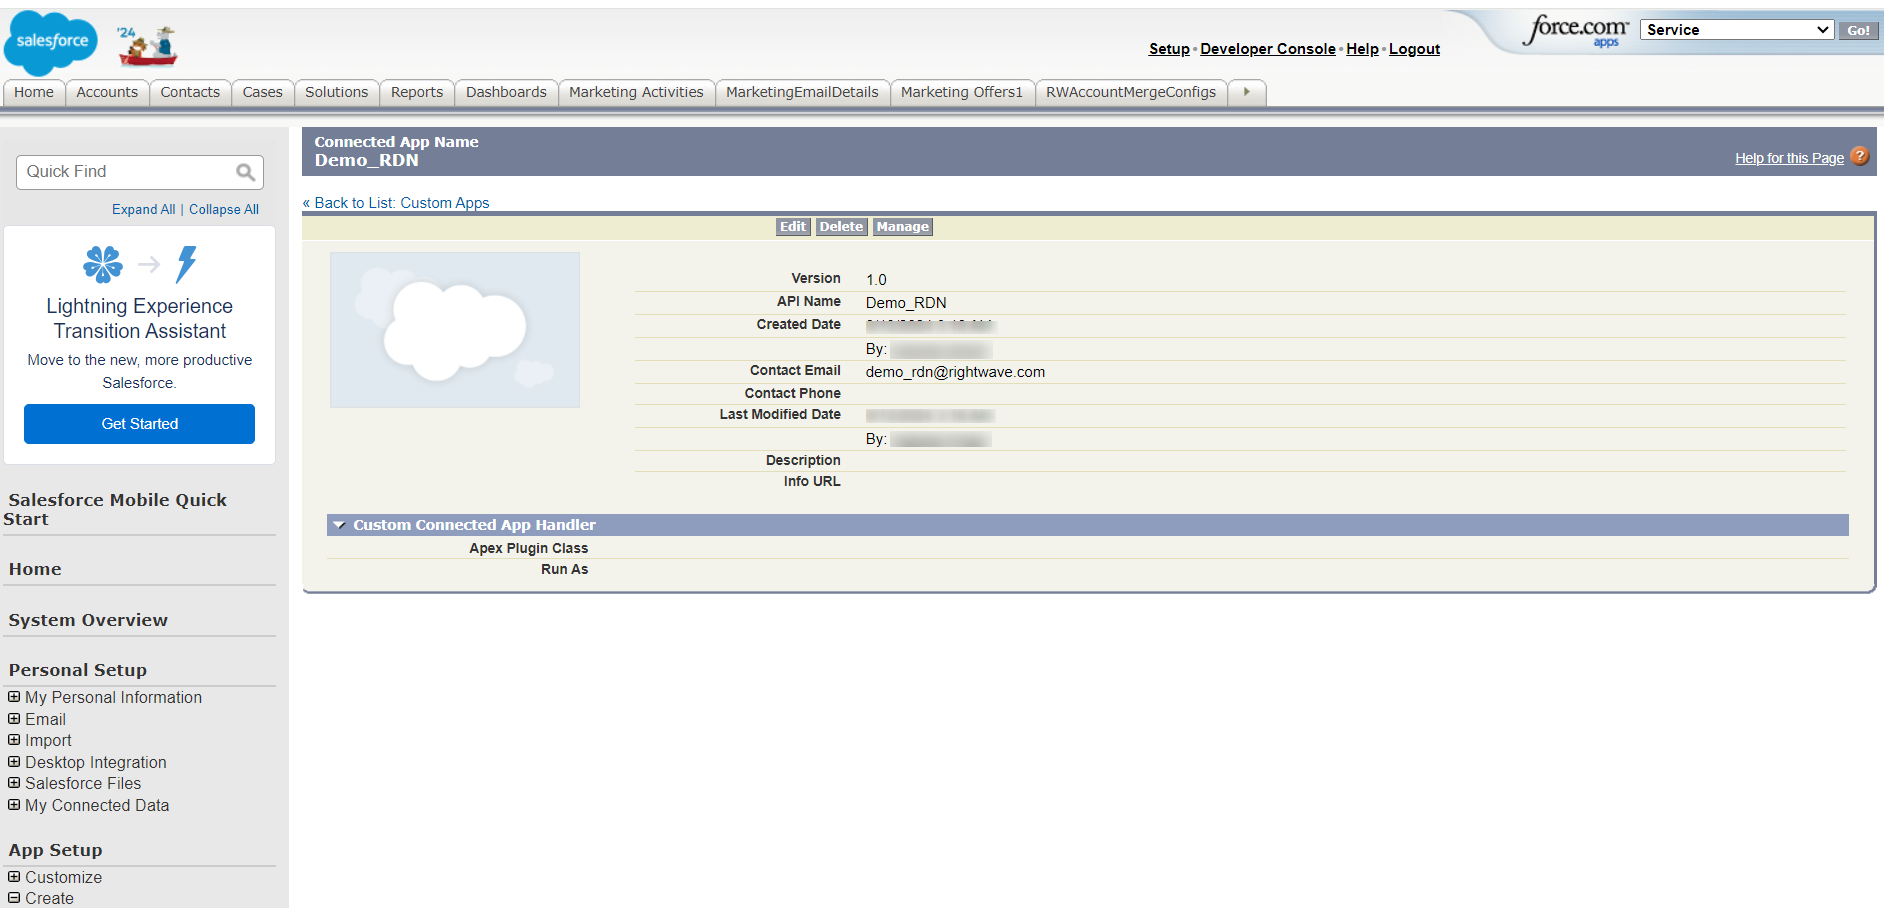
Task: Click the Edit button
Action: (x=793, y=227)
